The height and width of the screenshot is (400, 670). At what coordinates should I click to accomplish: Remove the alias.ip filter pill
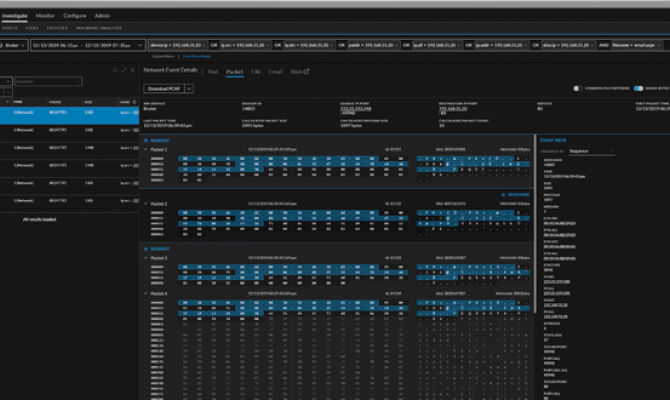tap(593, 45)
